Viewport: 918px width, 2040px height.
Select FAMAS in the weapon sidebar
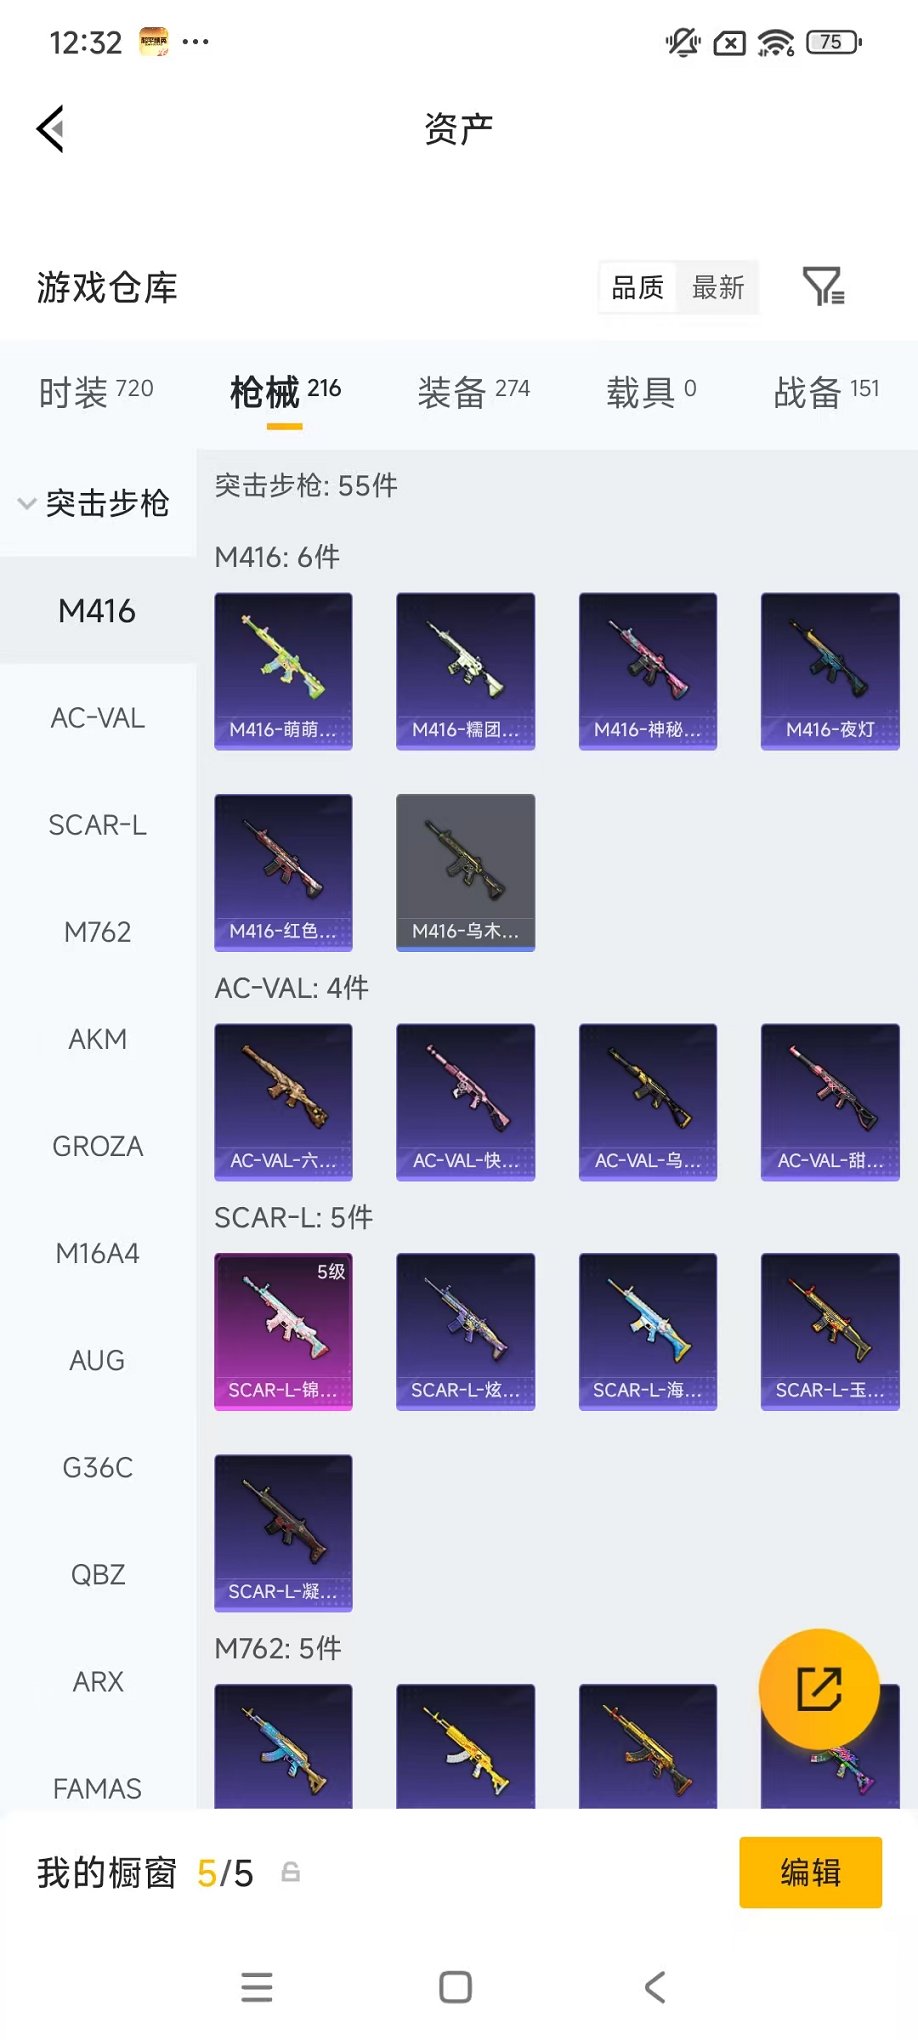(x=98, y=1788)
